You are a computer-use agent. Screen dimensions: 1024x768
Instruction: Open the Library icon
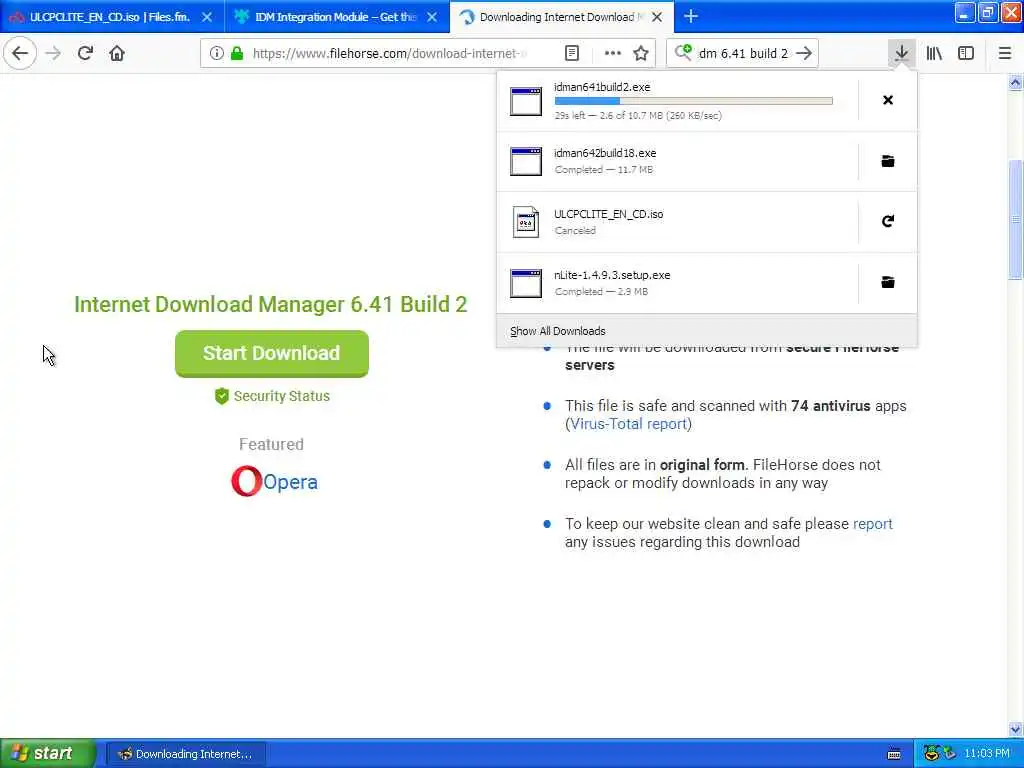pyautogui.click(x=934, y=54)
